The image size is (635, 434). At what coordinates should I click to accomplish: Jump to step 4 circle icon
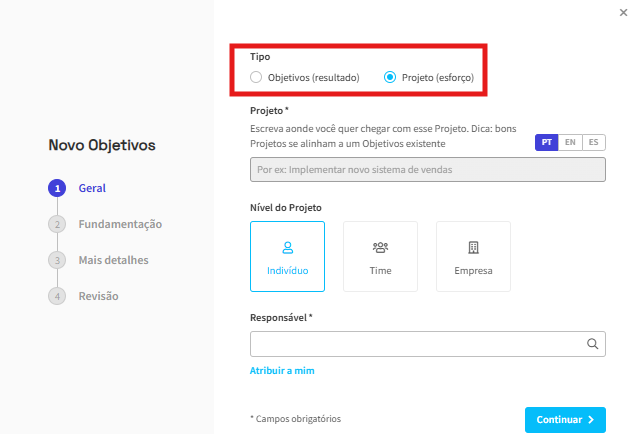point(57,296)
